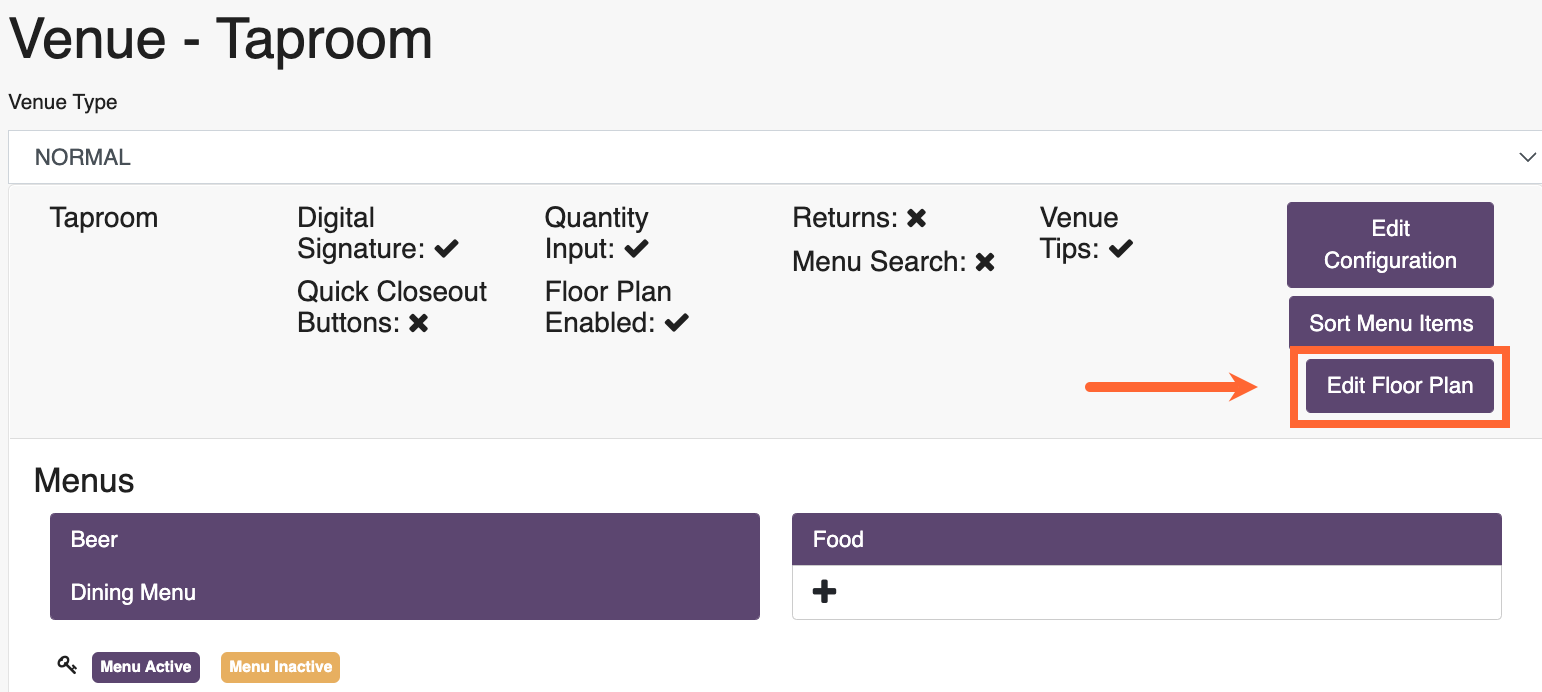This screenshot has height=692, width=1542.
Task: Click the Digital Signature checkmark icon
Action: pos(446,249)
